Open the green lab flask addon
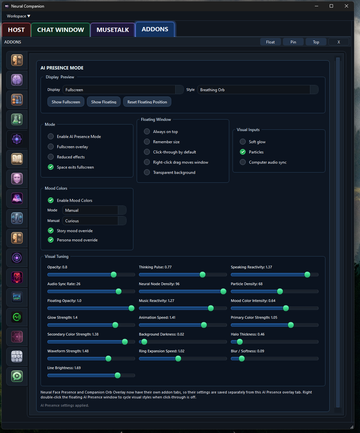The image size is (360, 433). pyautogui.click(x=17, y=119)
